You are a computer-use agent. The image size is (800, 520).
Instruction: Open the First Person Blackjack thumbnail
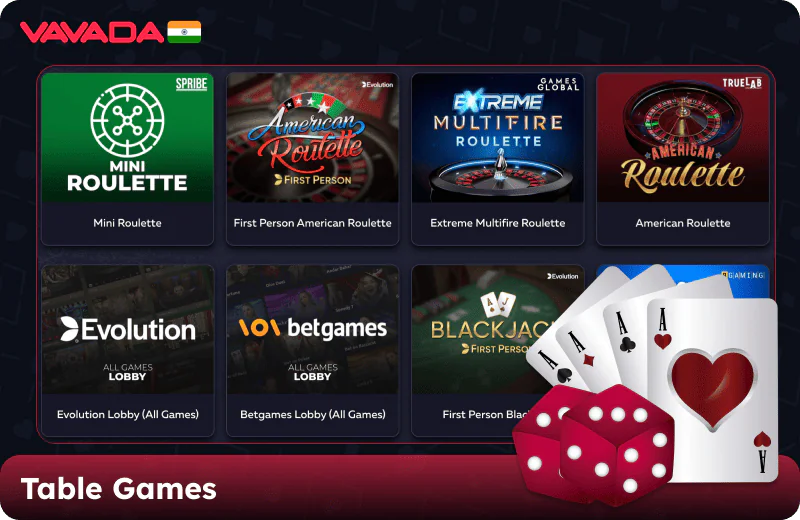(x=474, y=327)
